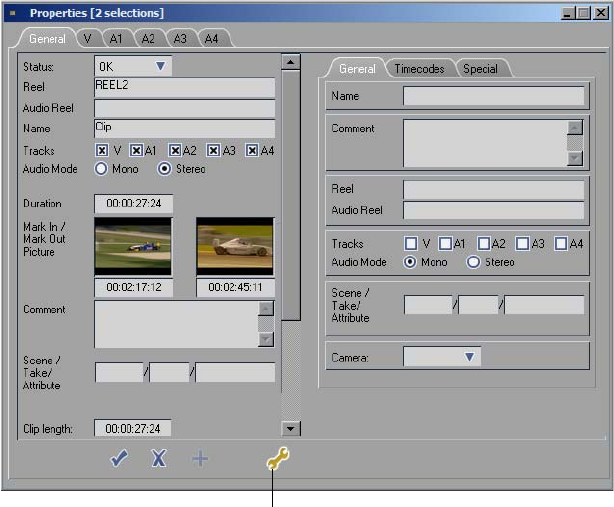Viewport: 614px width, 507px height.
Task: Click down arrow of right Comment box
Action: point(574,158)
